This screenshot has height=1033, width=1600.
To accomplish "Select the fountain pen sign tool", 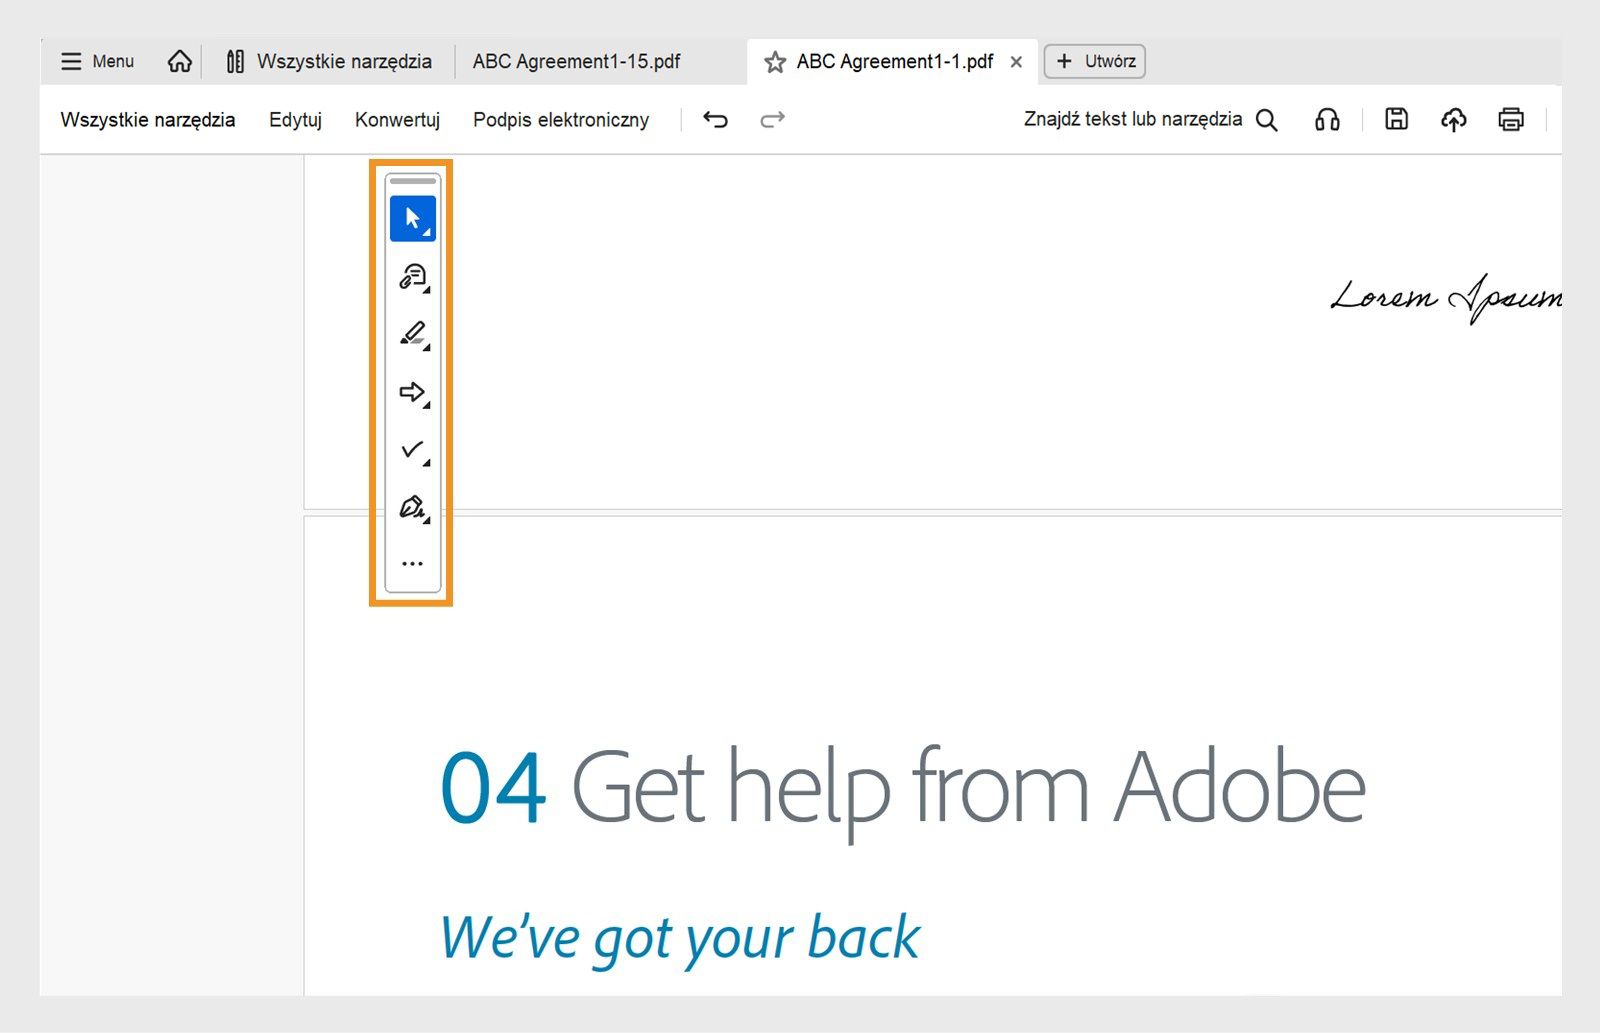I will [412, 507].
